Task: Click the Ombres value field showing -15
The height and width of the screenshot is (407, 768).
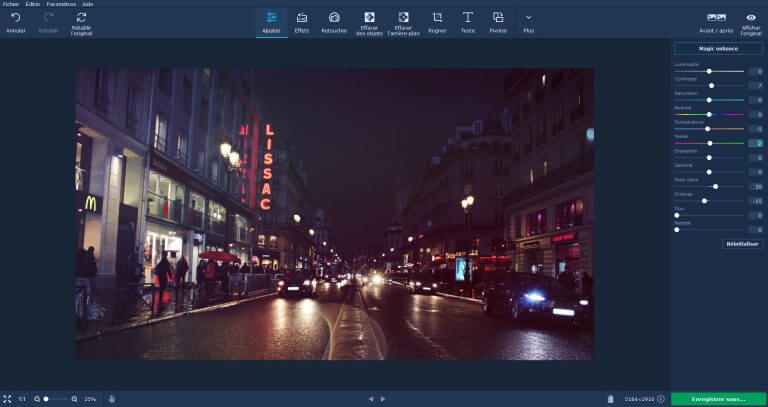Action: click(756, 201)
